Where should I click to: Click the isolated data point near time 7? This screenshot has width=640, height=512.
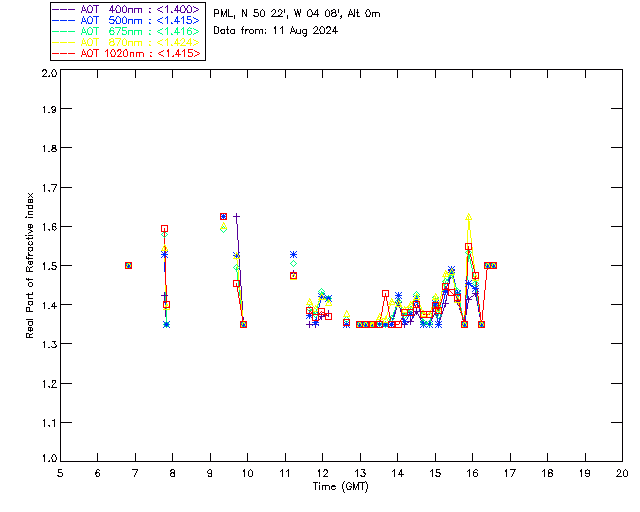pos(128,265)
